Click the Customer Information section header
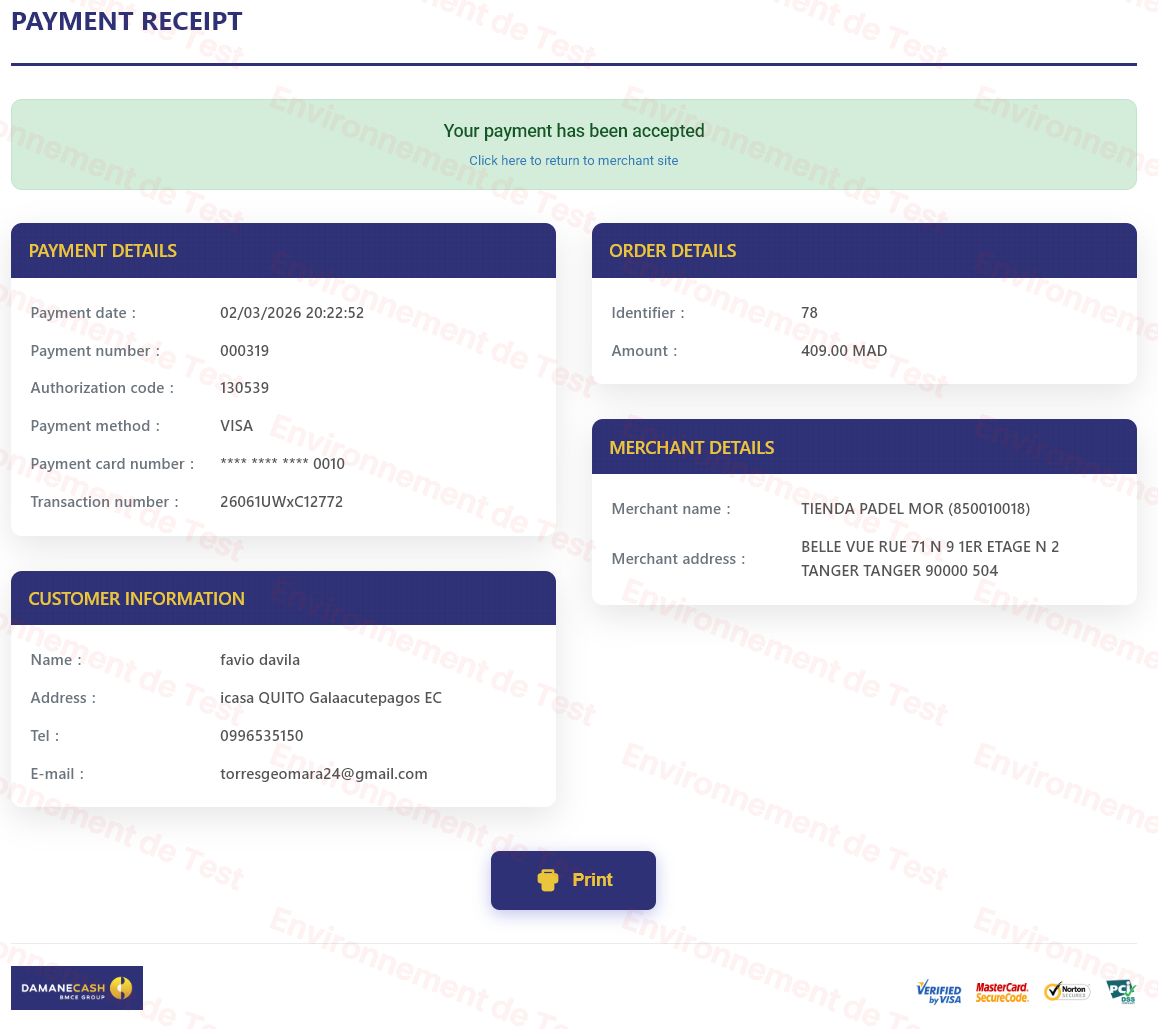The height and width of the screenshot is (1029, 1158). click(x=136, y=599)
